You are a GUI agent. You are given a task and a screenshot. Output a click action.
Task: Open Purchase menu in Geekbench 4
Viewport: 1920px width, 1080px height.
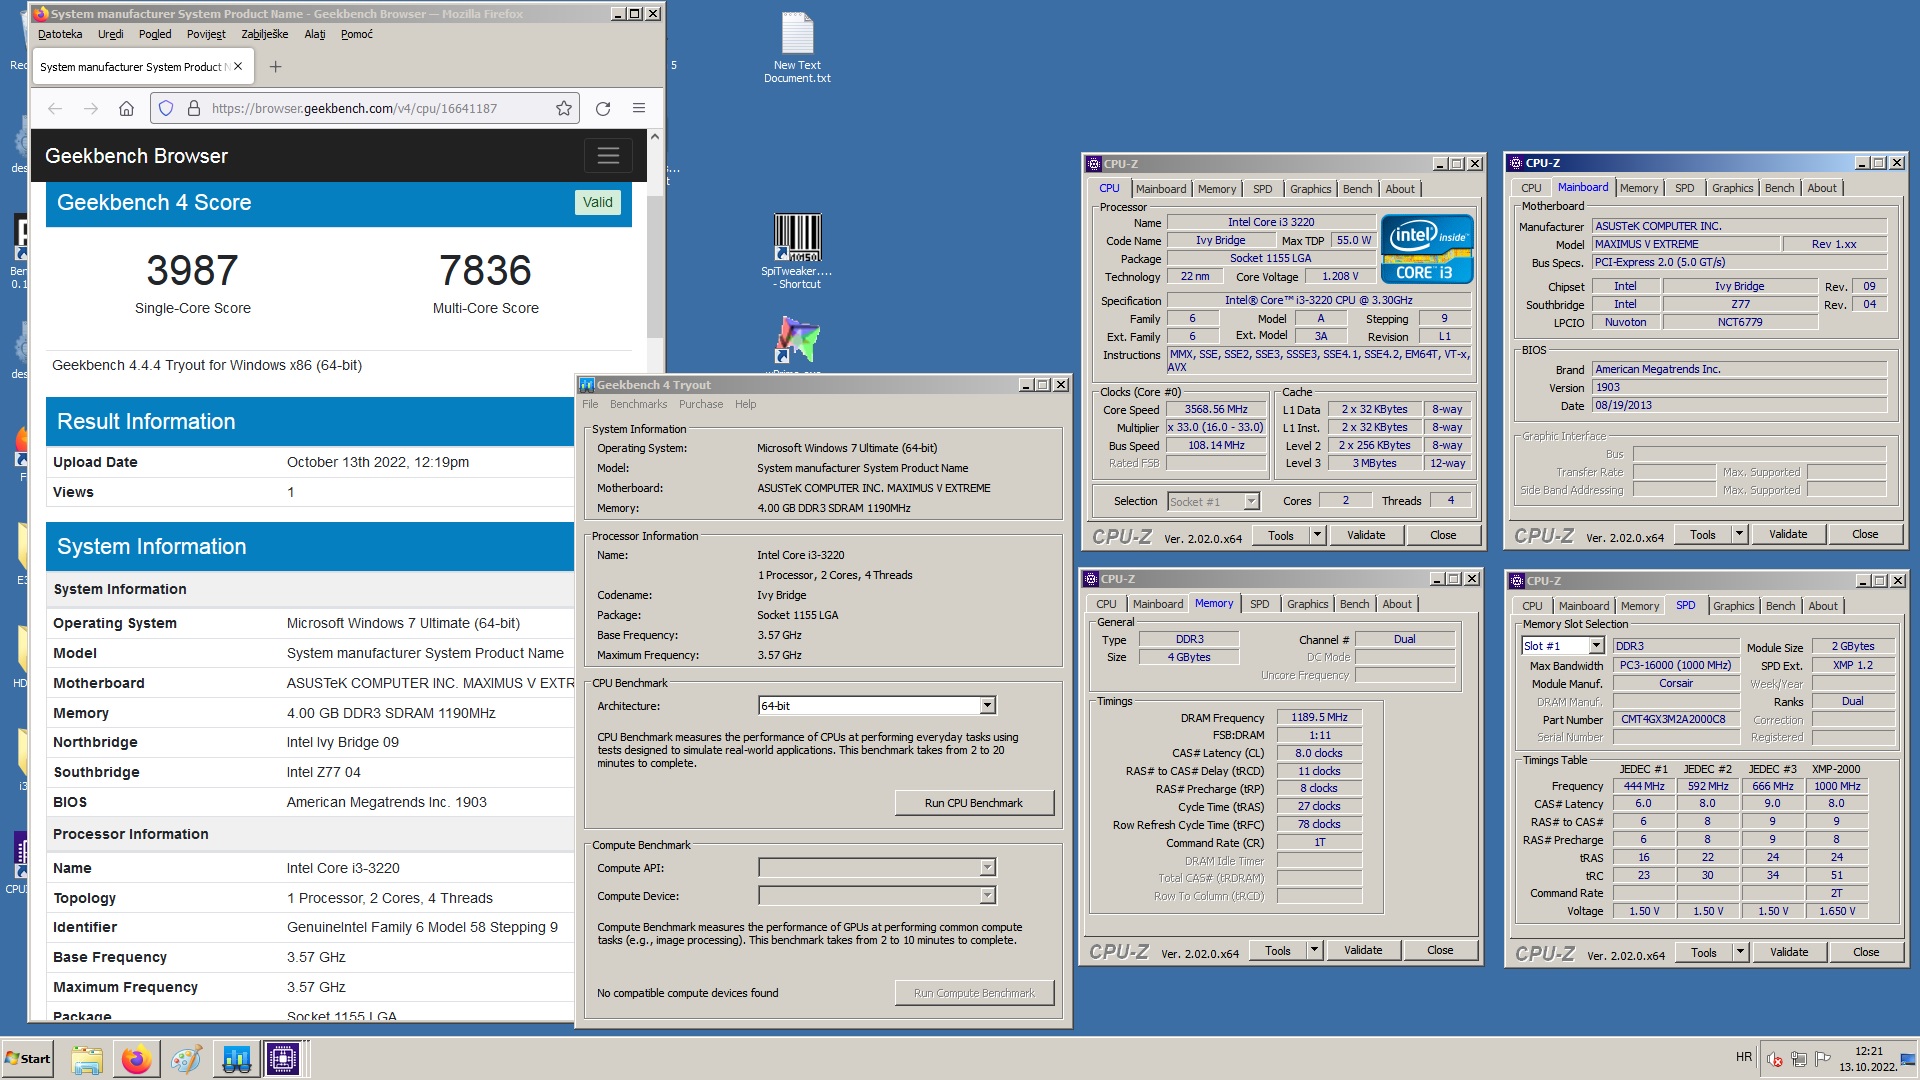pyautogui.click(x=701, y=404)
